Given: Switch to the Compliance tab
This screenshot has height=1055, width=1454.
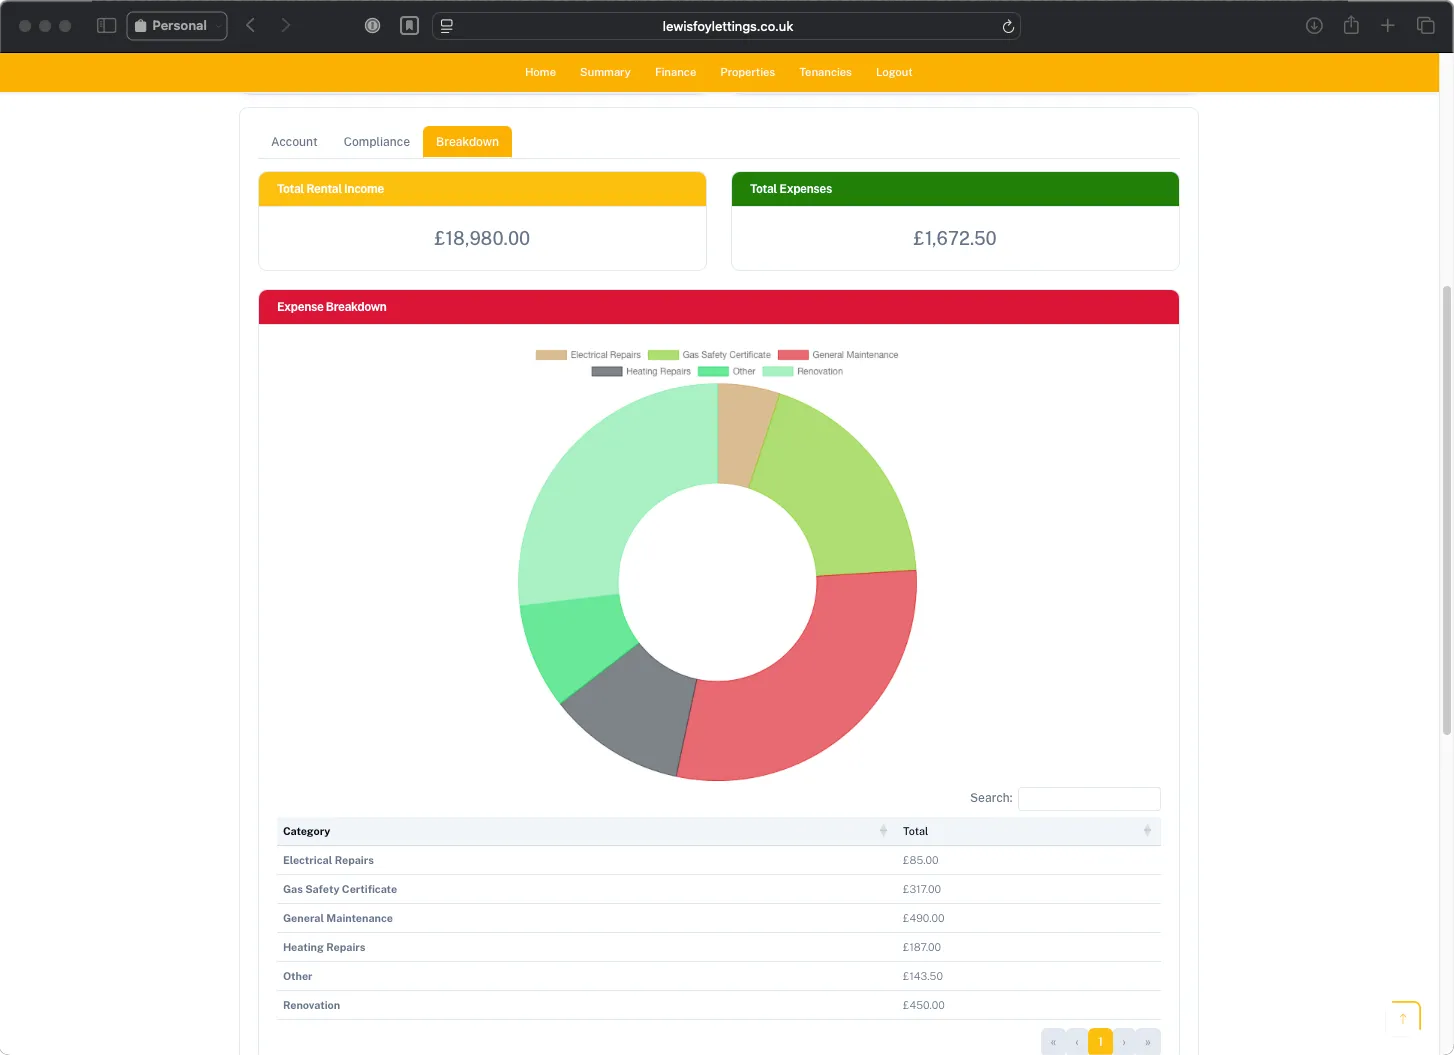Looking at the screenshot, I should coord(376,141).
